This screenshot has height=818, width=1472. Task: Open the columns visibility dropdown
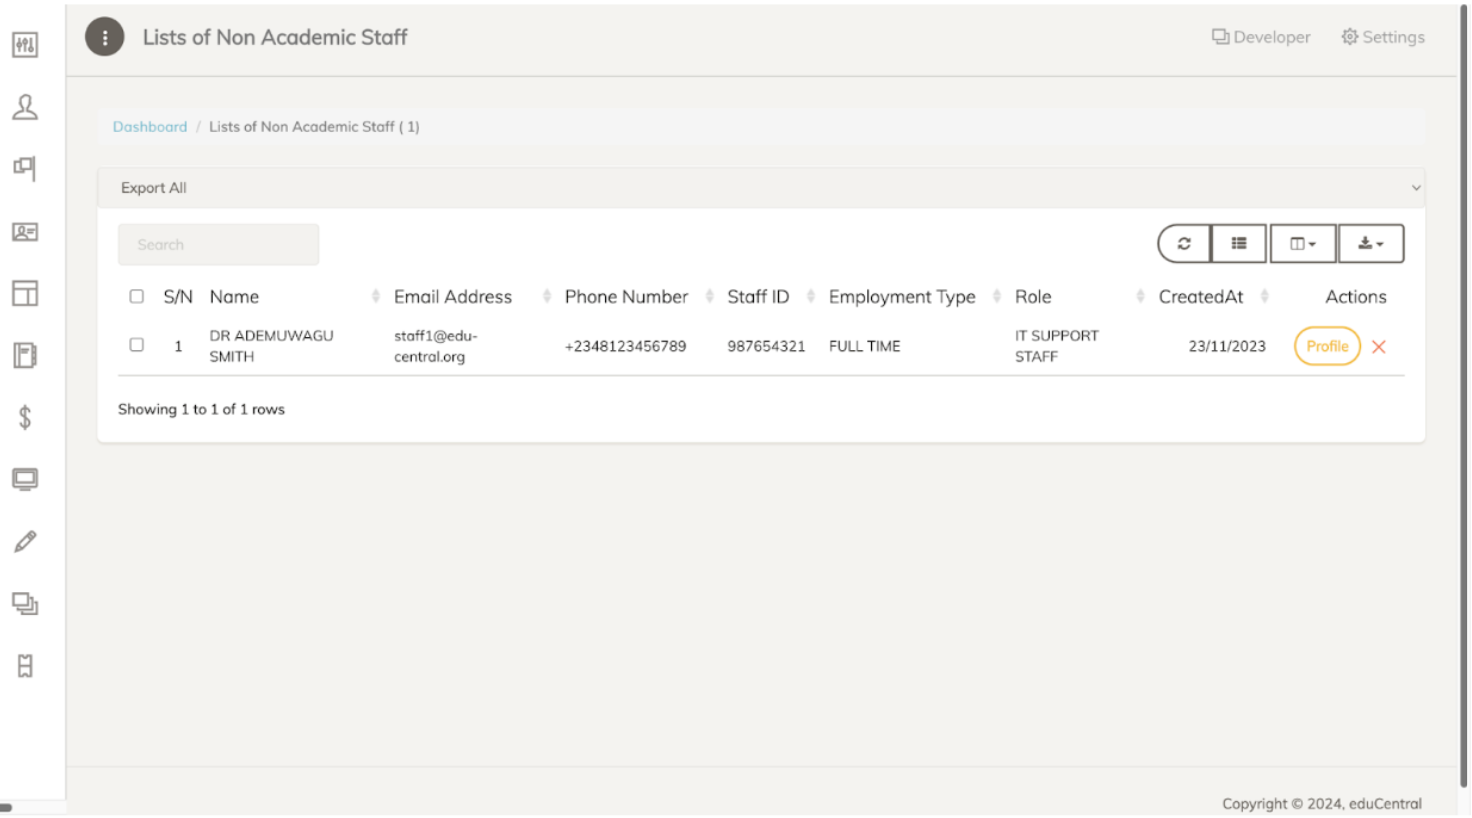(x=1302, y=244)
